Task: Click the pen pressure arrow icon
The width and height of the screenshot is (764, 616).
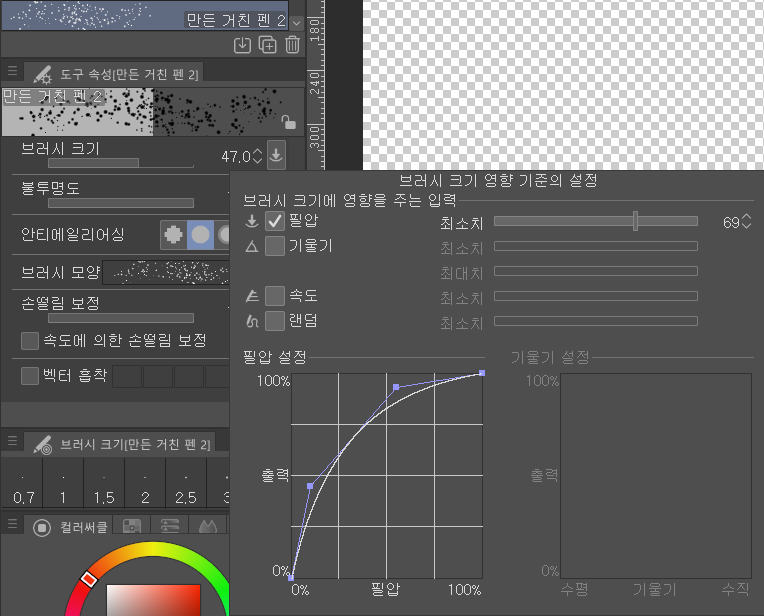Action: coord(252,221)
